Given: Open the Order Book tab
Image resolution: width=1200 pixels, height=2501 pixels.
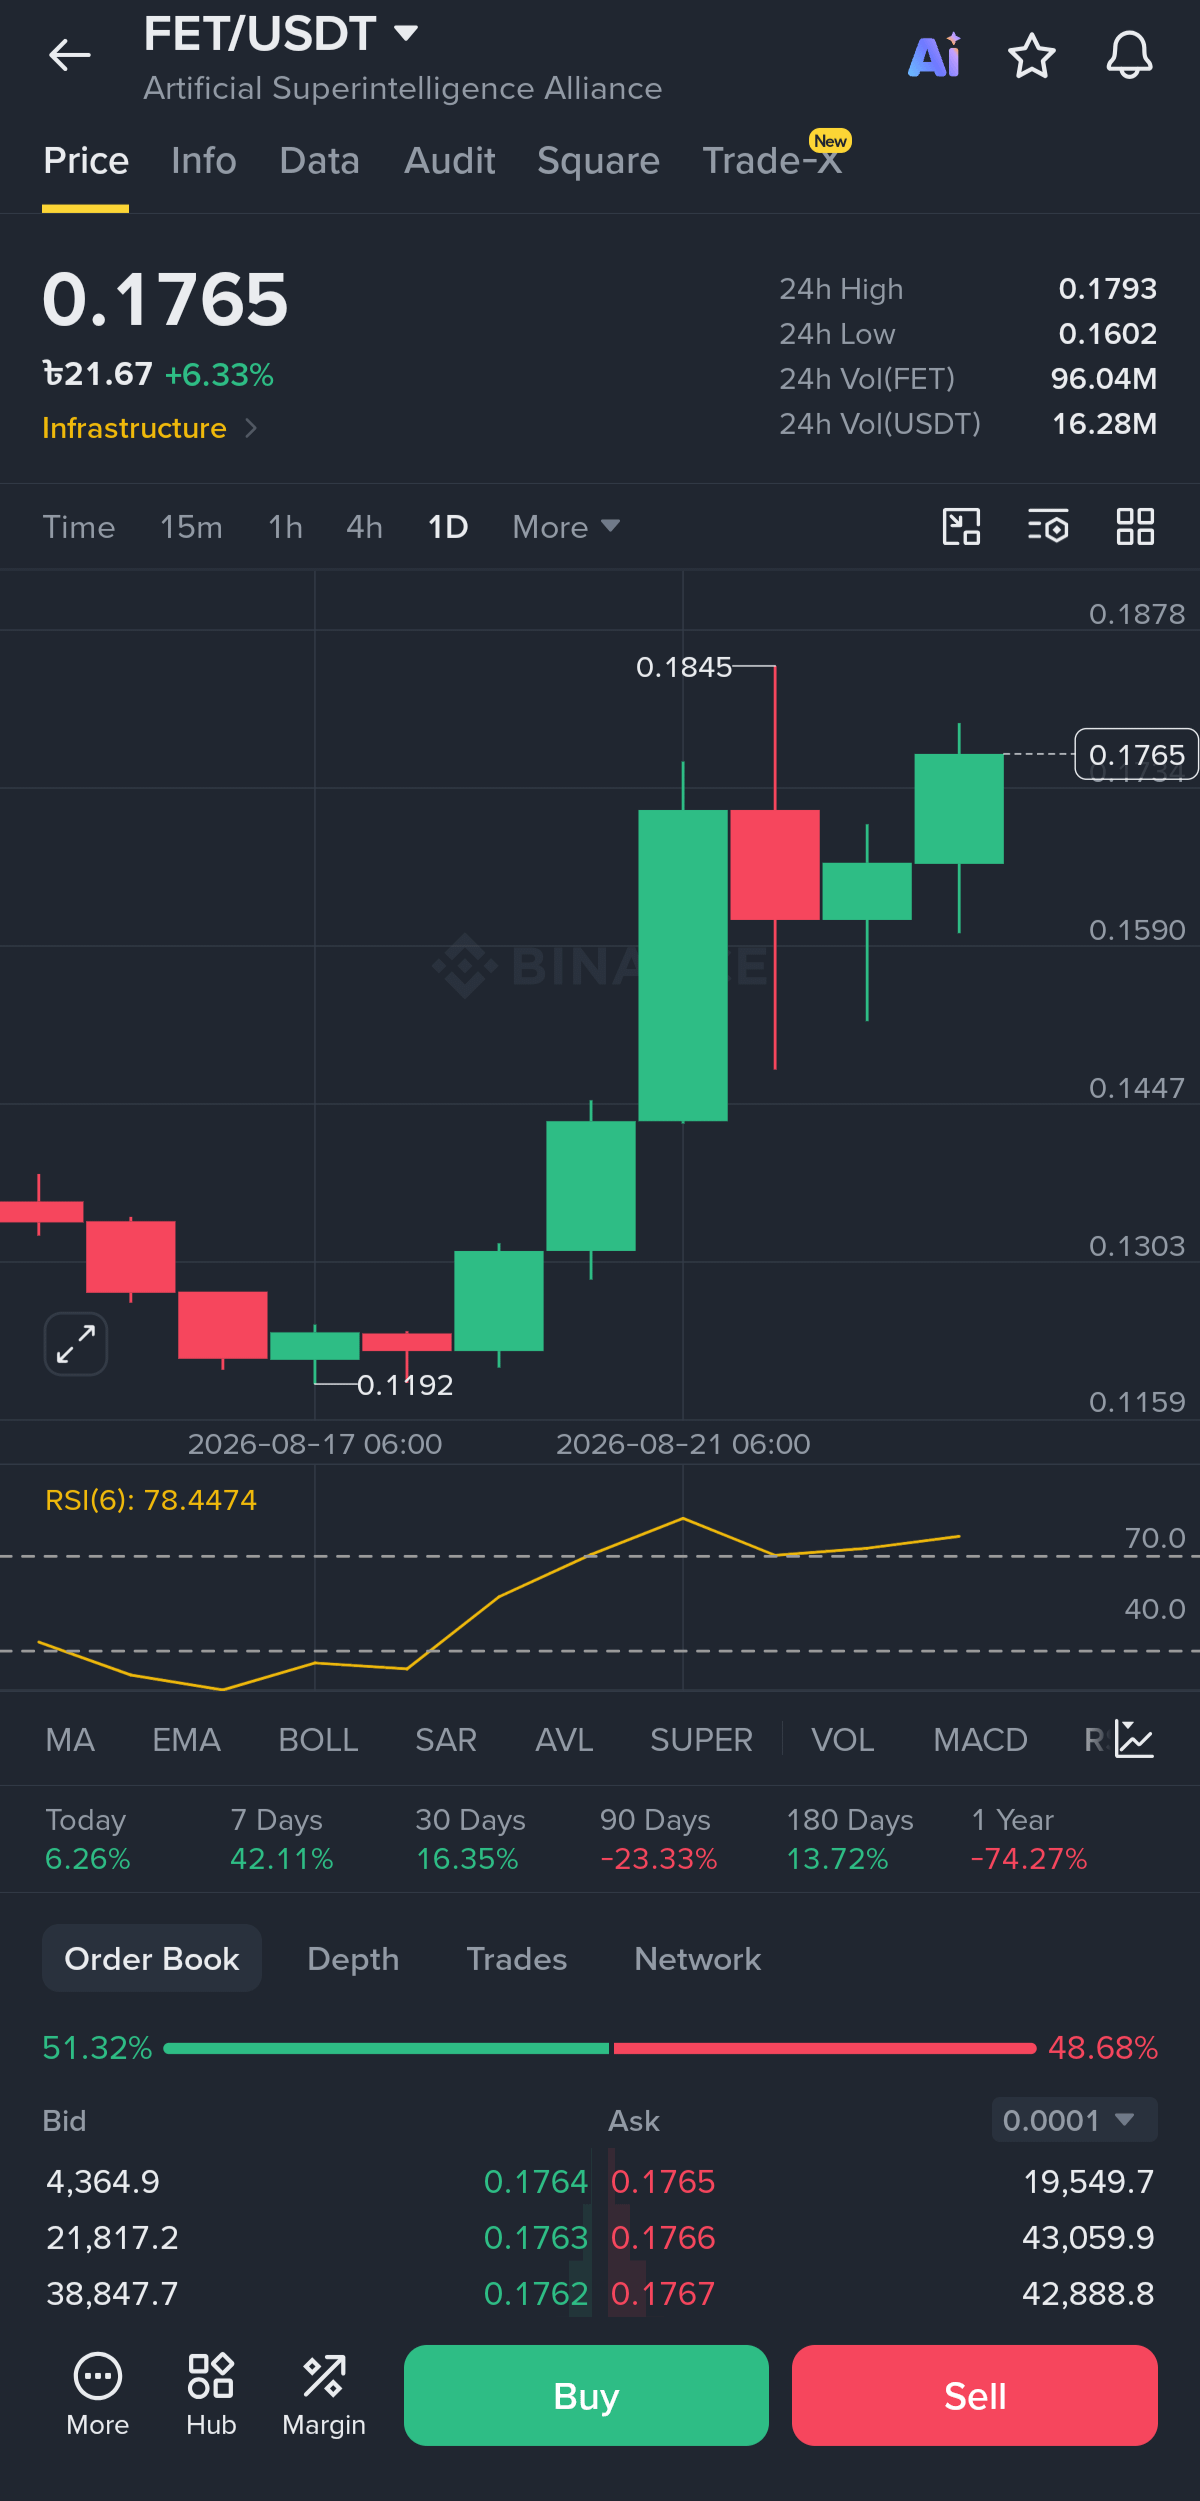Looking at the screenshot, I should click(x=152, y=1958).
